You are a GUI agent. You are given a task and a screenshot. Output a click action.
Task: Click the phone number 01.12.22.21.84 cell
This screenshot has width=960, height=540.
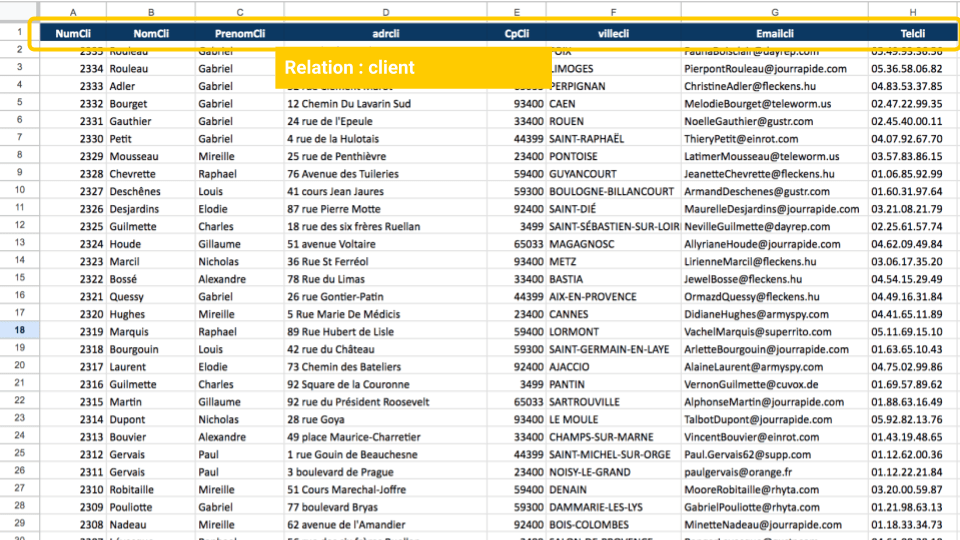906,472
